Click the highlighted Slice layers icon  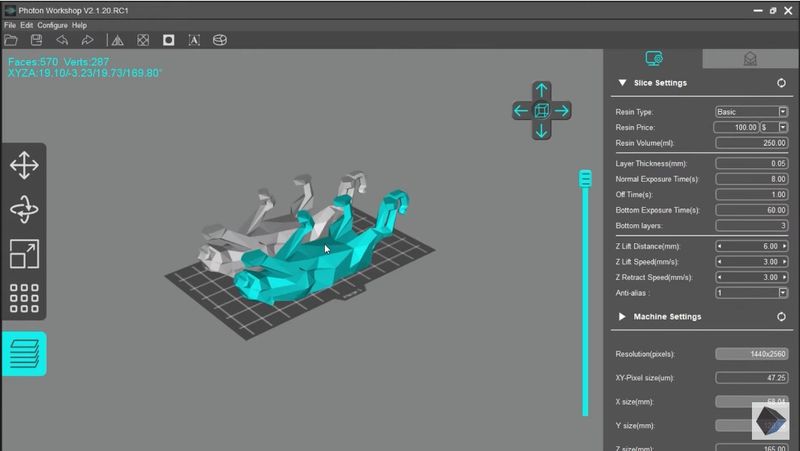click(24, 354)
